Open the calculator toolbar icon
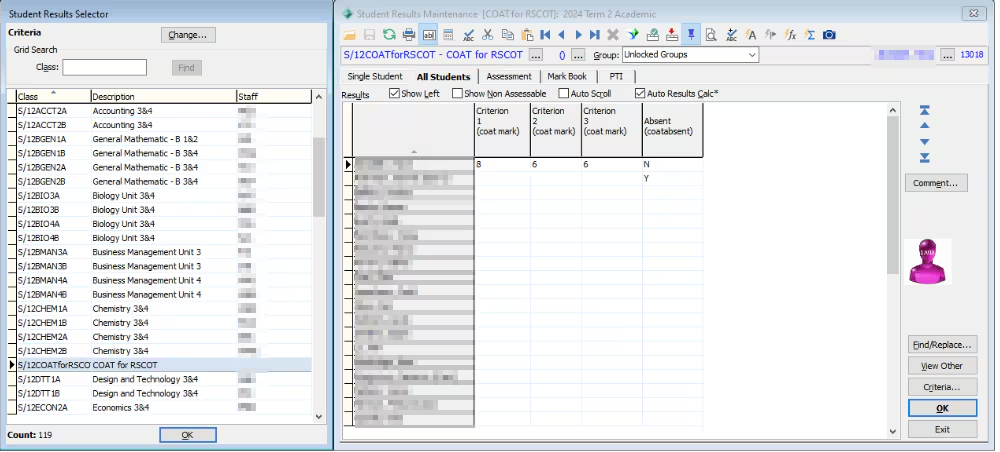The image size is (1000, 452). (448, 35)
